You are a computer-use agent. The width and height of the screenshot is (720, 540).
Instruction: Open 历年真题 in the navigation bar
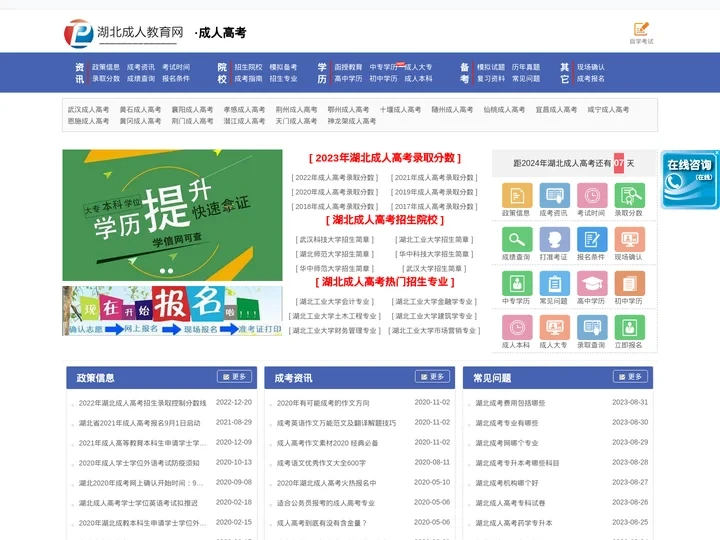pyautogui.click(x=526, y=67)
